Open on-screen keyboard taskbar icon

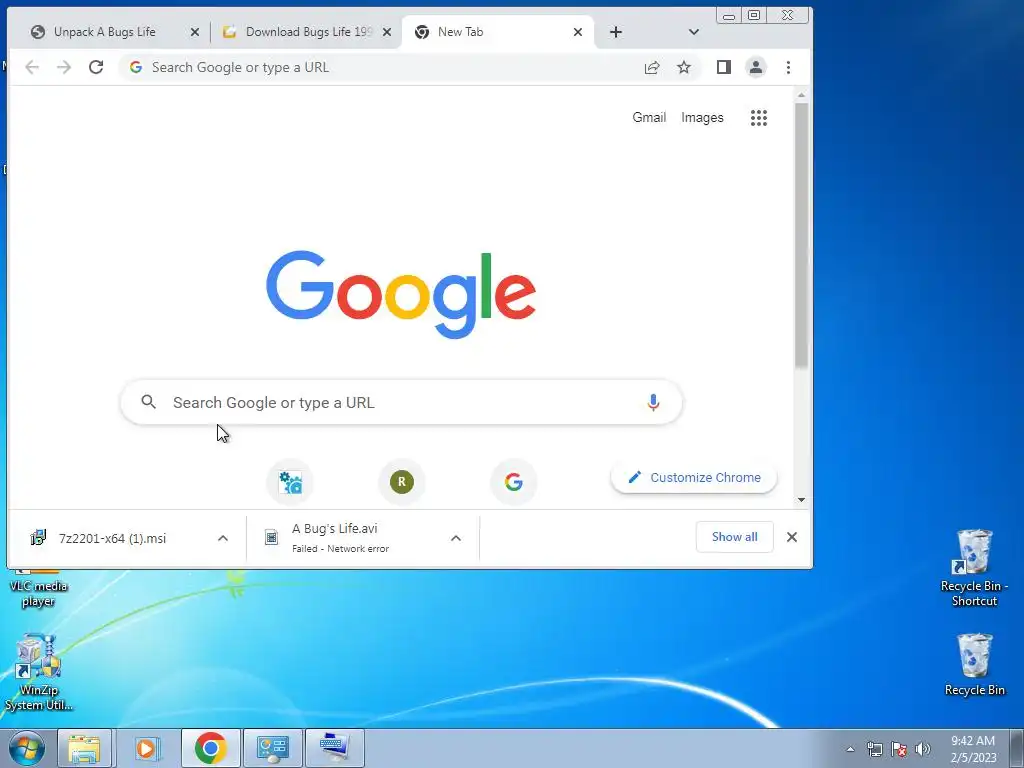335,748
